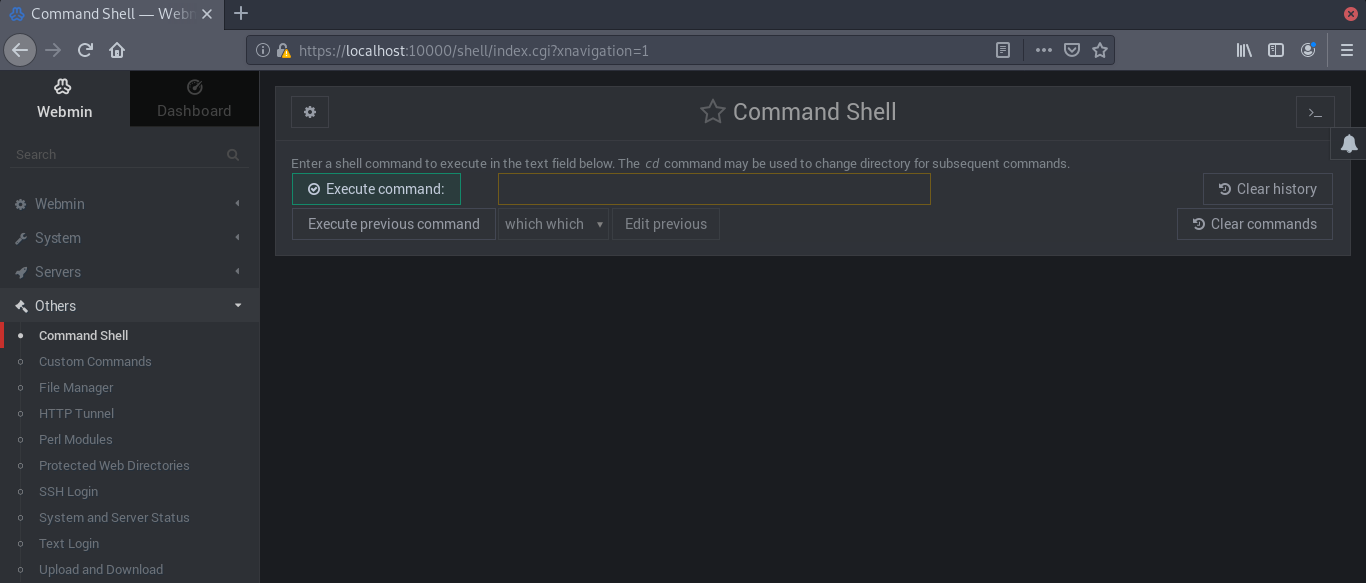The image size is (1366, 583).
Task: Open the previous commands dropdown
Action: (x=553, y=224)
